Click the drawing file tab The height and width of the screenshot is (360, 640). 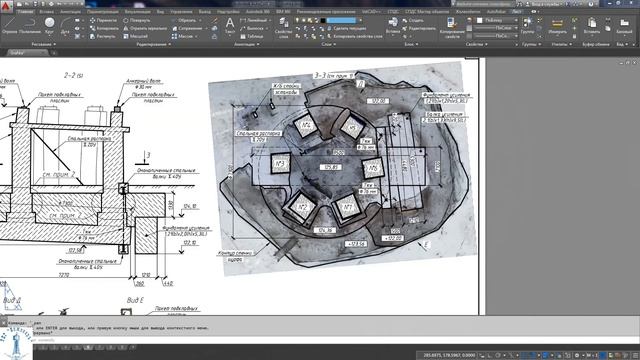(x=27, y=53)
